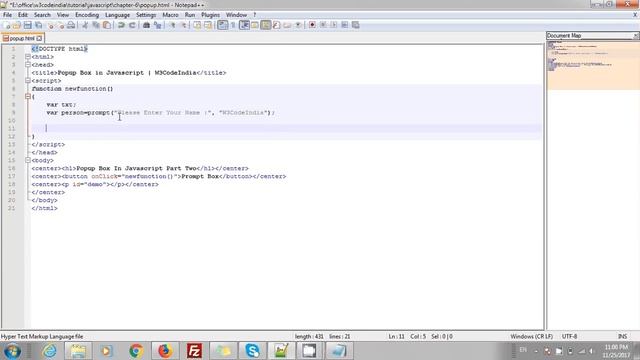
Task: Copy selection with the Copy icon
Action: [x=96, y=25]
